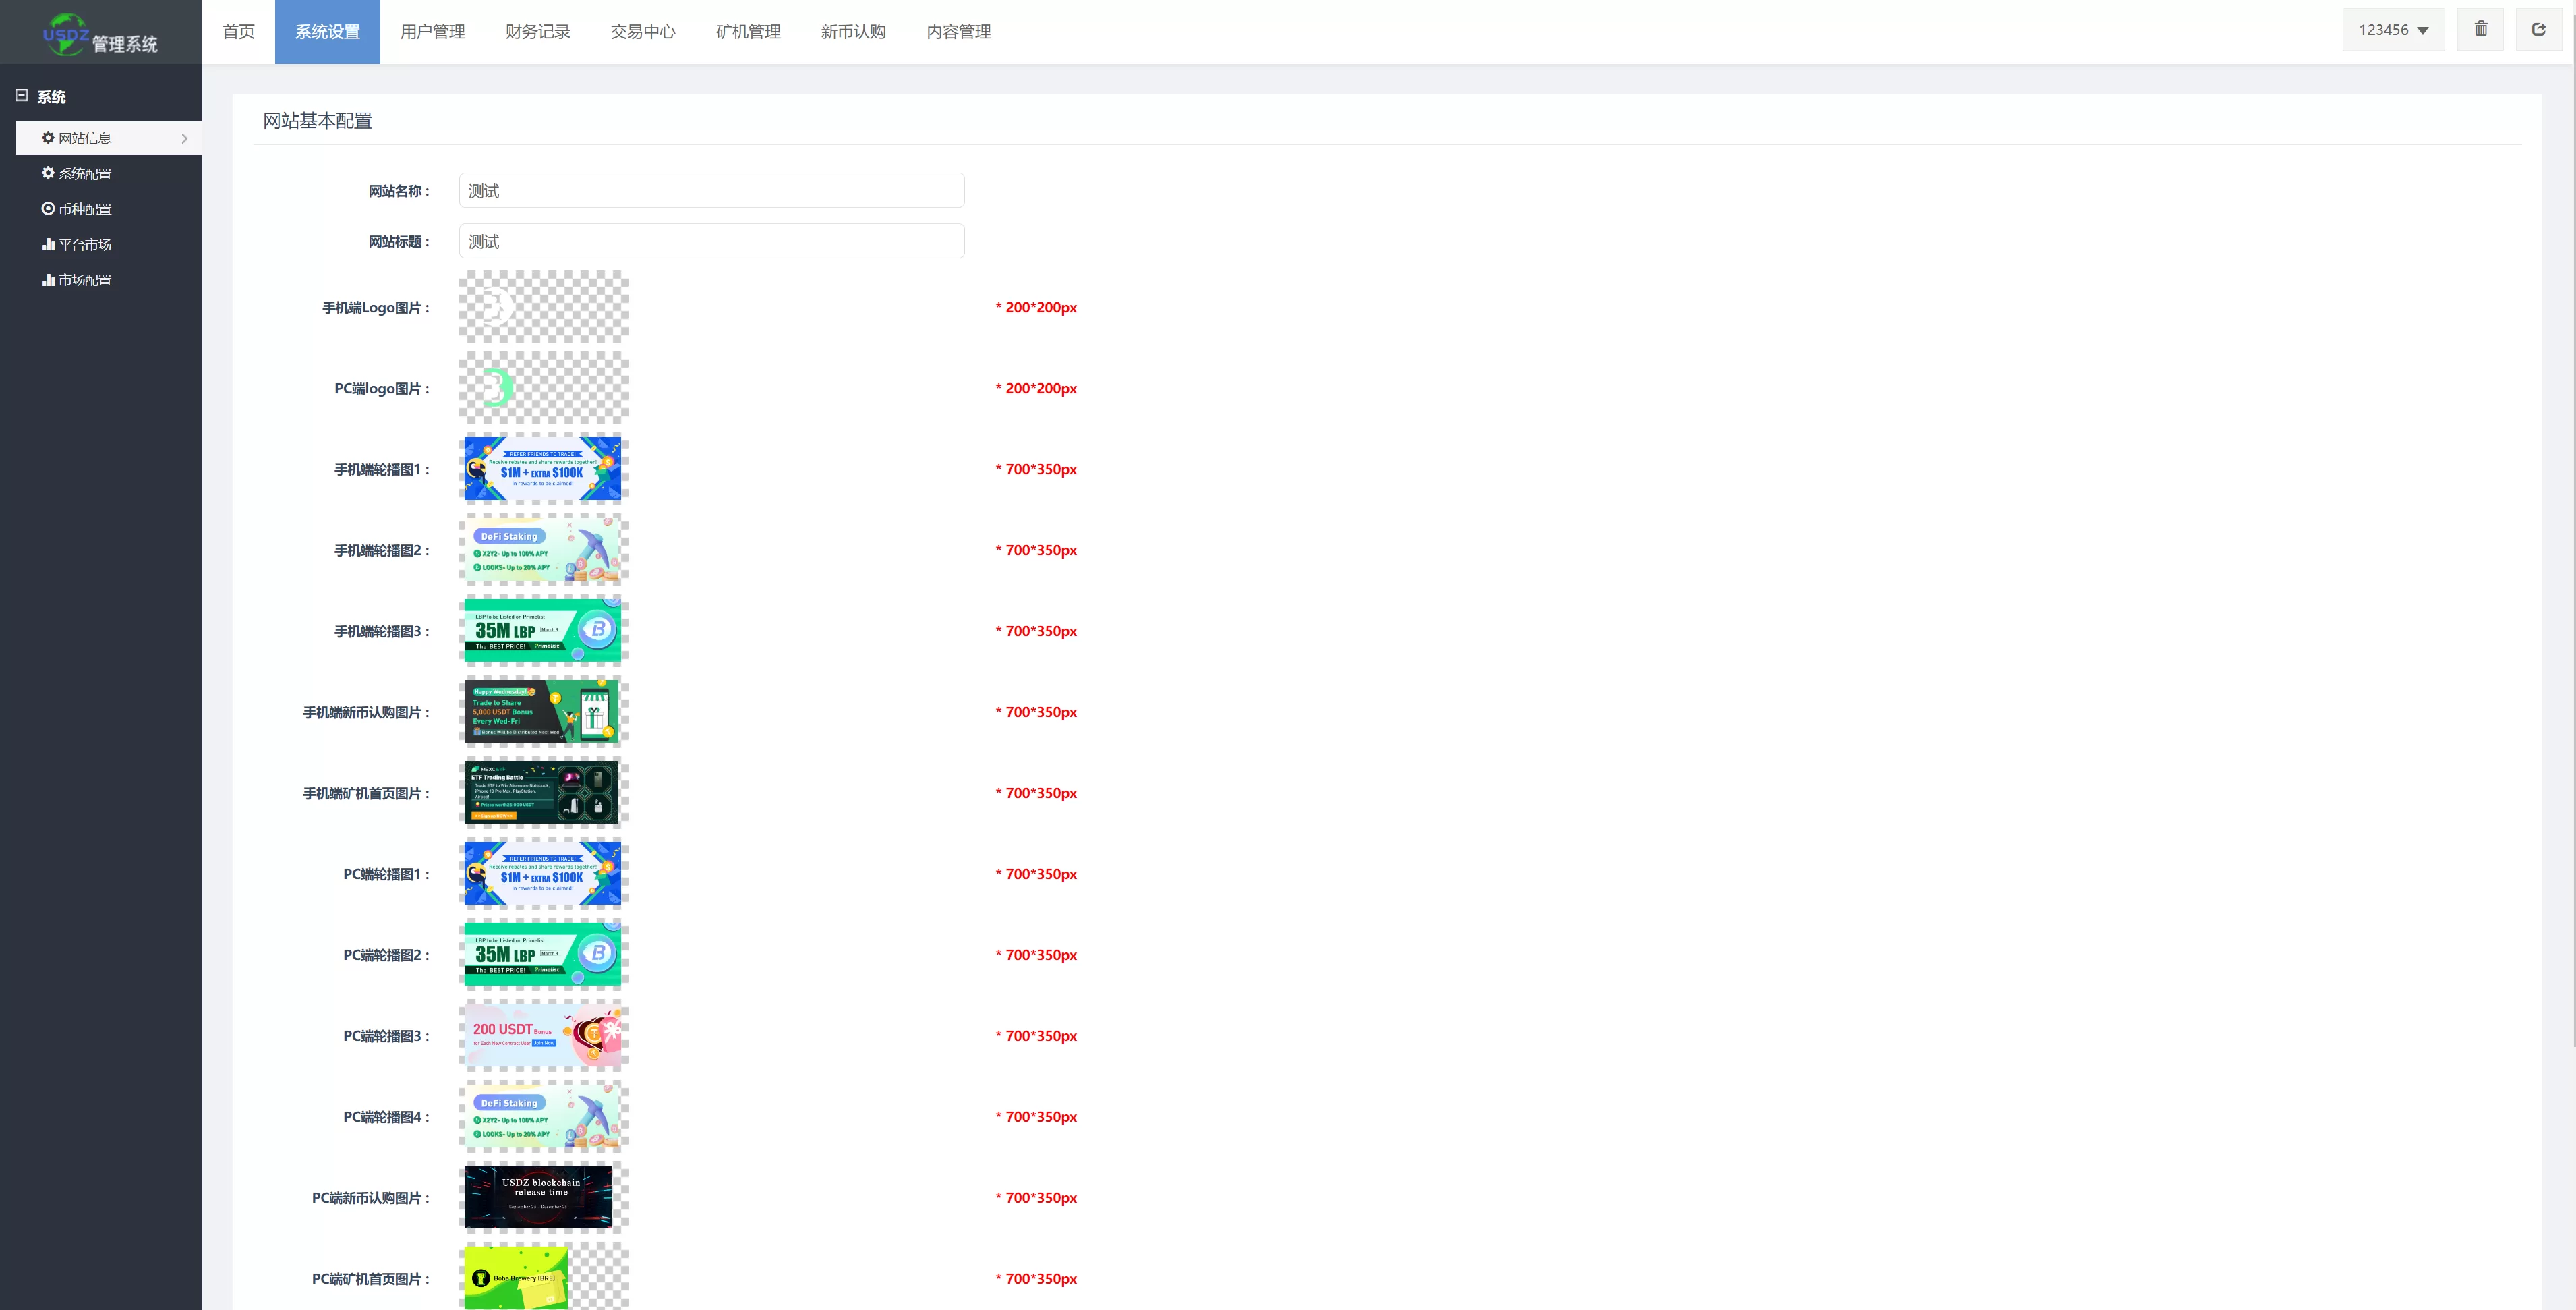Click the logout share icon top right
Viewport: 2576px width, 1310px height.
[2538, 29]
